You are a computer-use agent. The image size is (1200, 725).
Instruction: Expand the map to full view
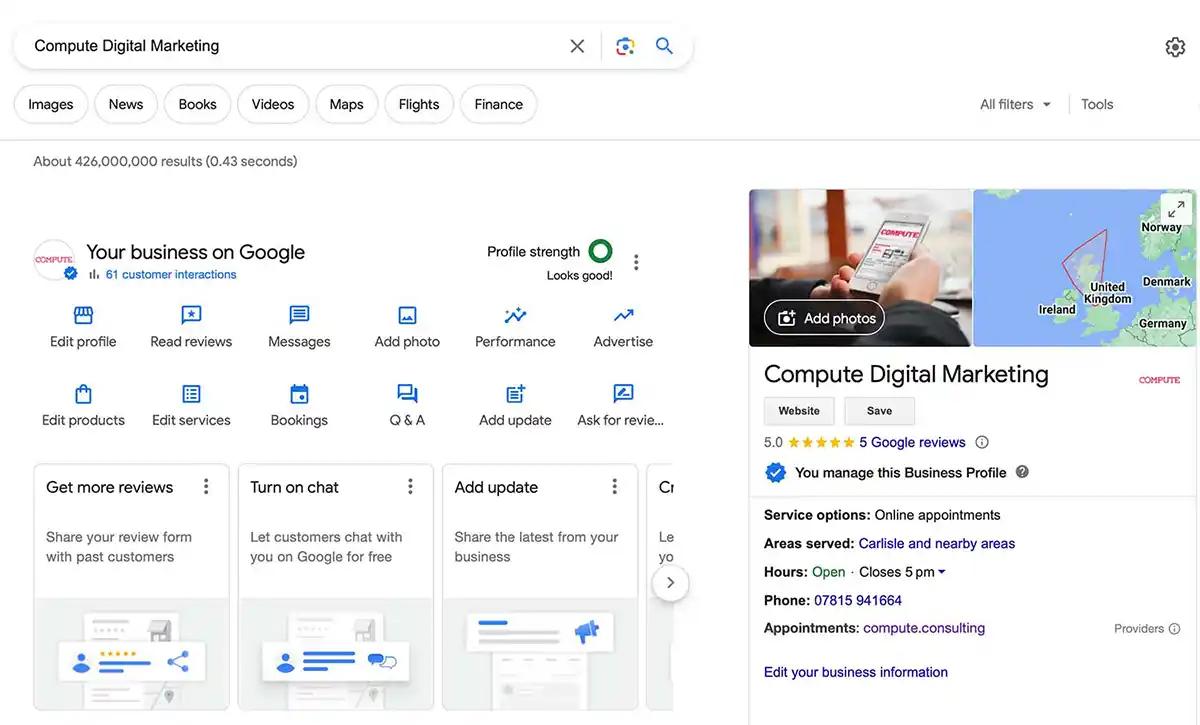tap(1176, 209)
